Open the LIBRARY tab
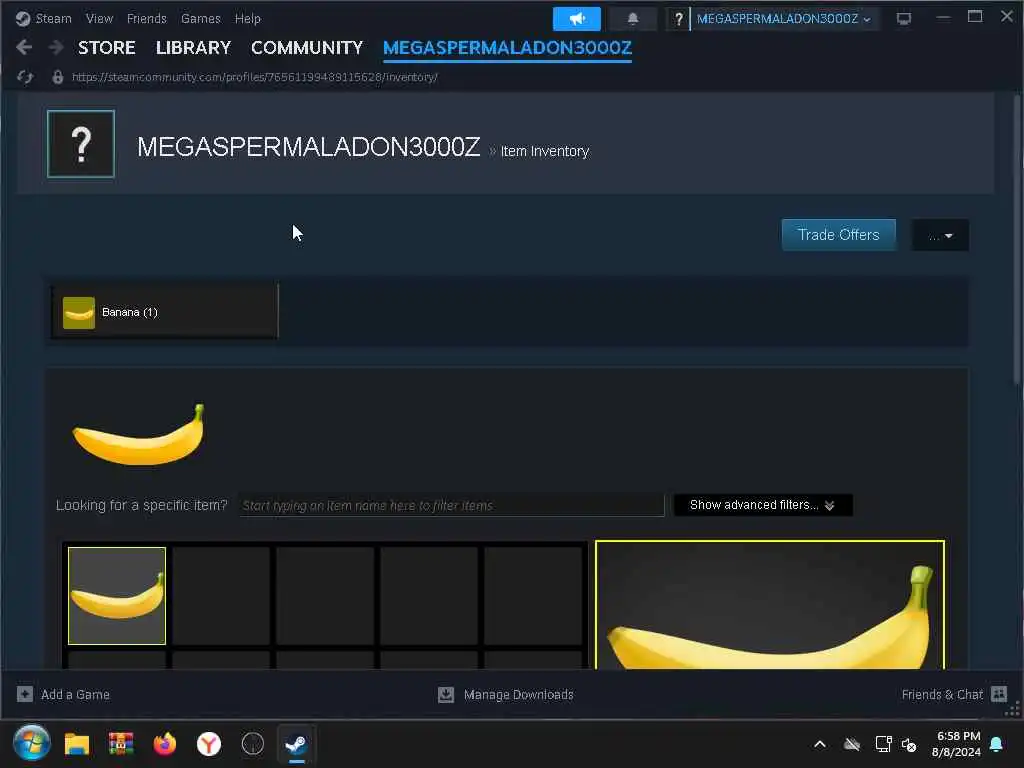 (x=193, y=48)
